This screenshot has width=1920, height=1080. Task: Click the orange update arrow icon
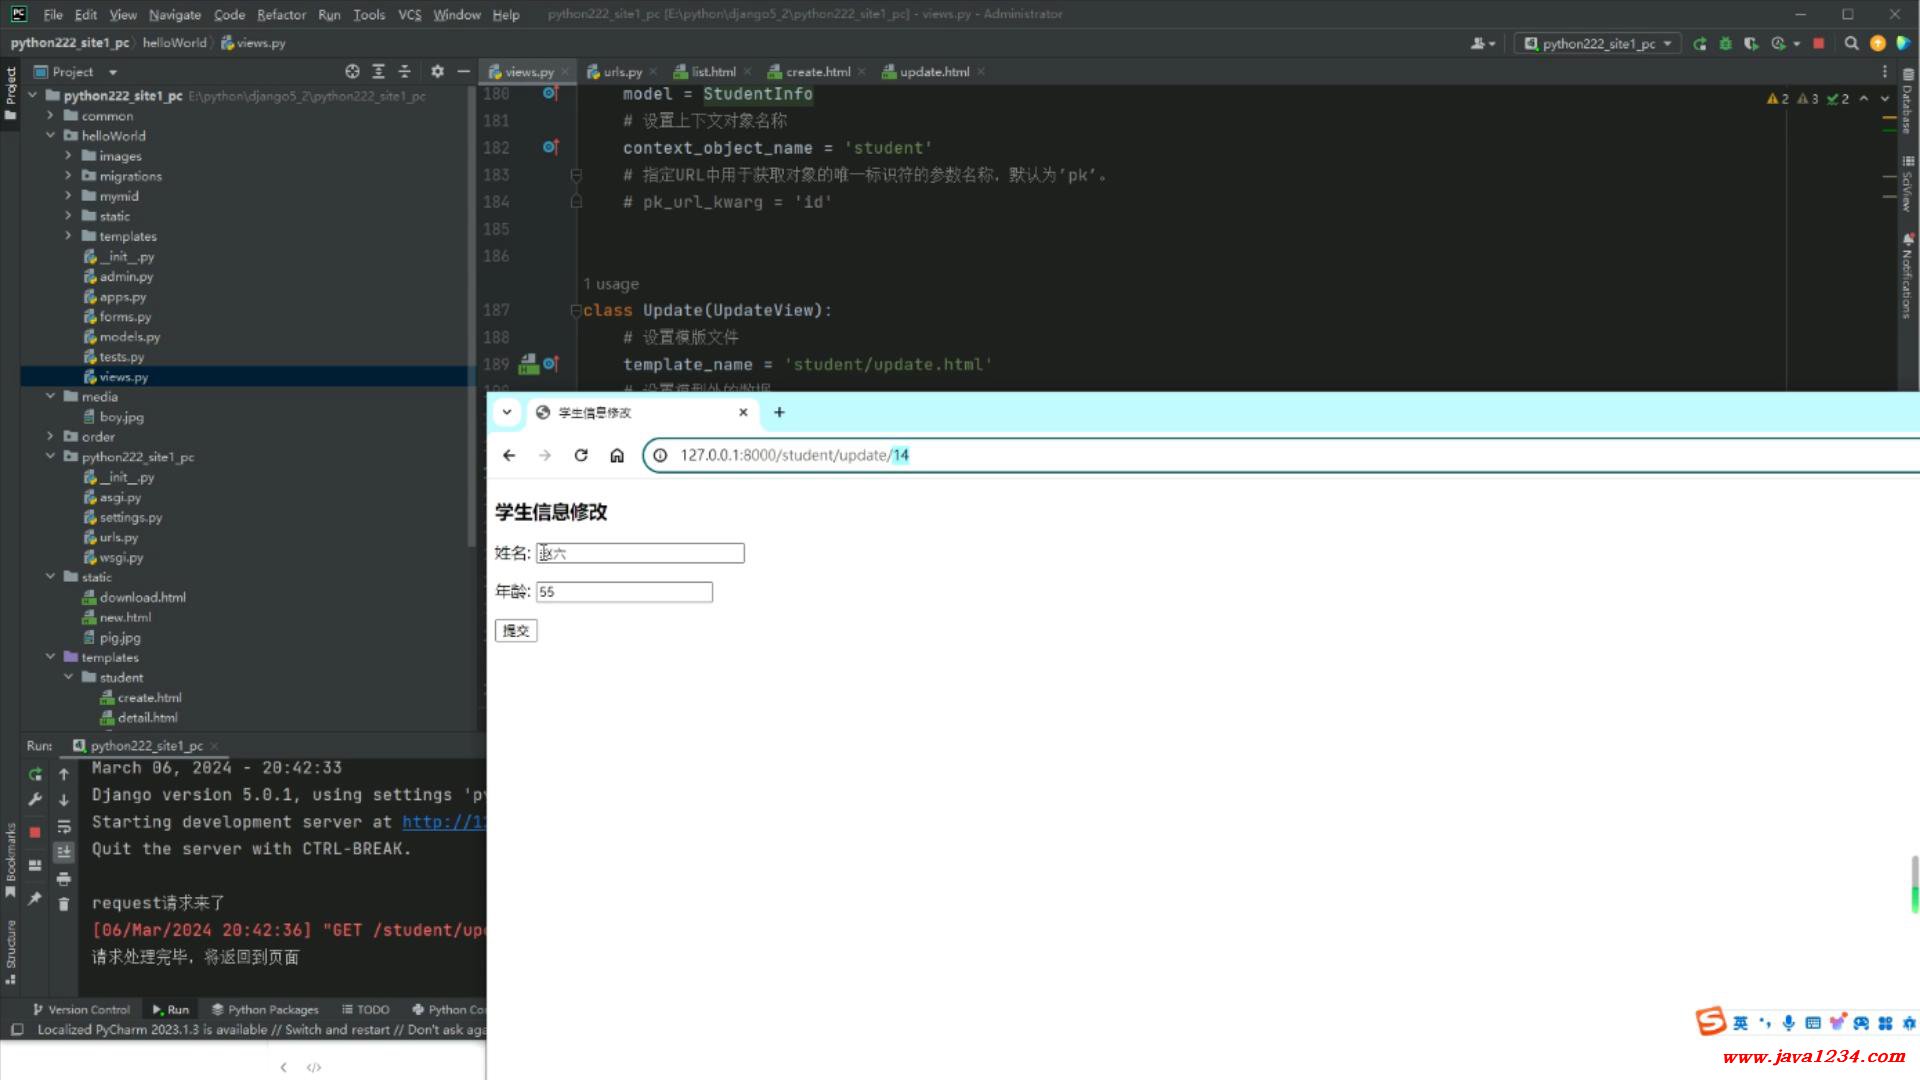[x=1877, y=44]
